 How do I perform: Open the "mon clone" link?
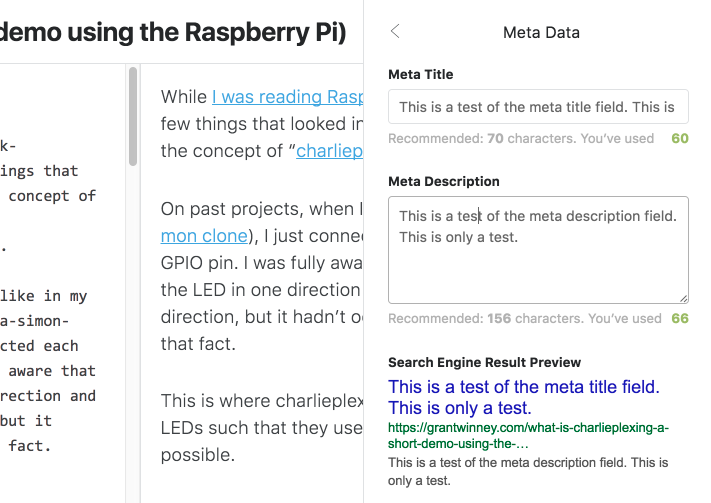click(204, 236)
